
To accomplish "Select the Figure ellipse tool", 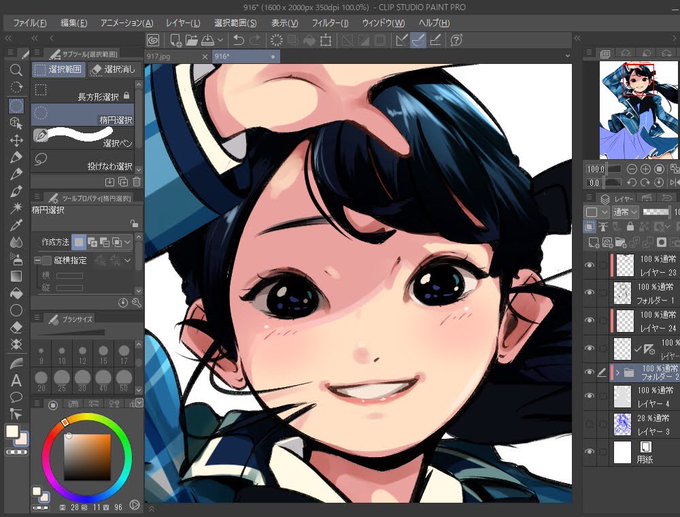I will 16,310.
